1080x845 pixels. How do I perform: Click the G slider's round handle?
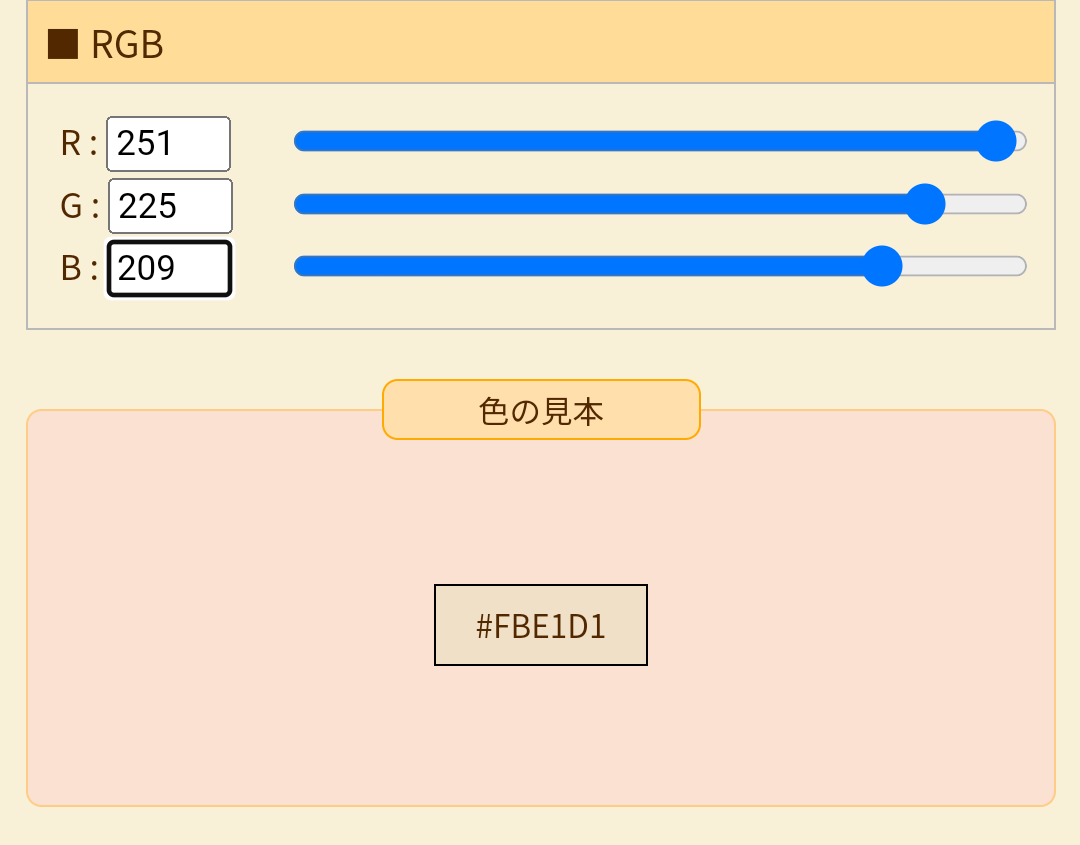[x=925, y=204]
